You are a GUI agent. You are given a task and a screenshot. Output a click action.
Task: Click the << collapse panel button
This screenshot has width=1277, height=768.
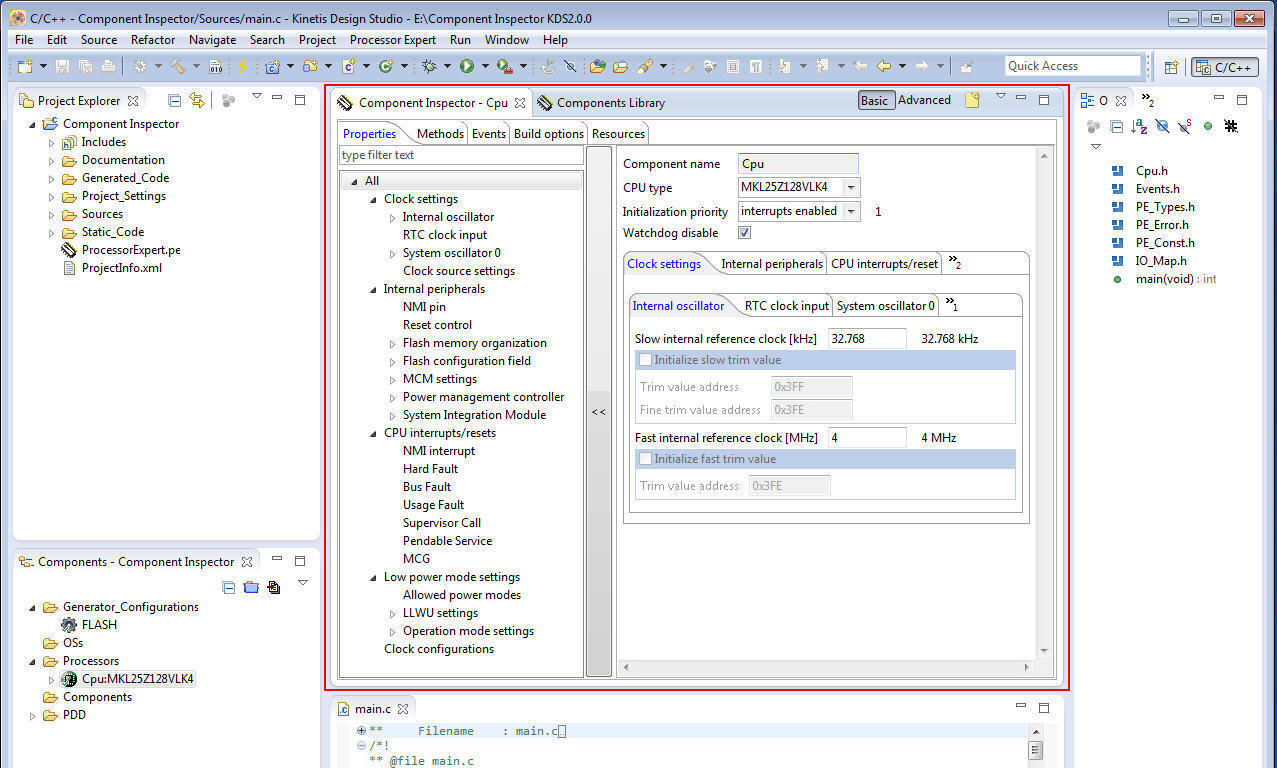pyautogui.click(x=598, y=411)
